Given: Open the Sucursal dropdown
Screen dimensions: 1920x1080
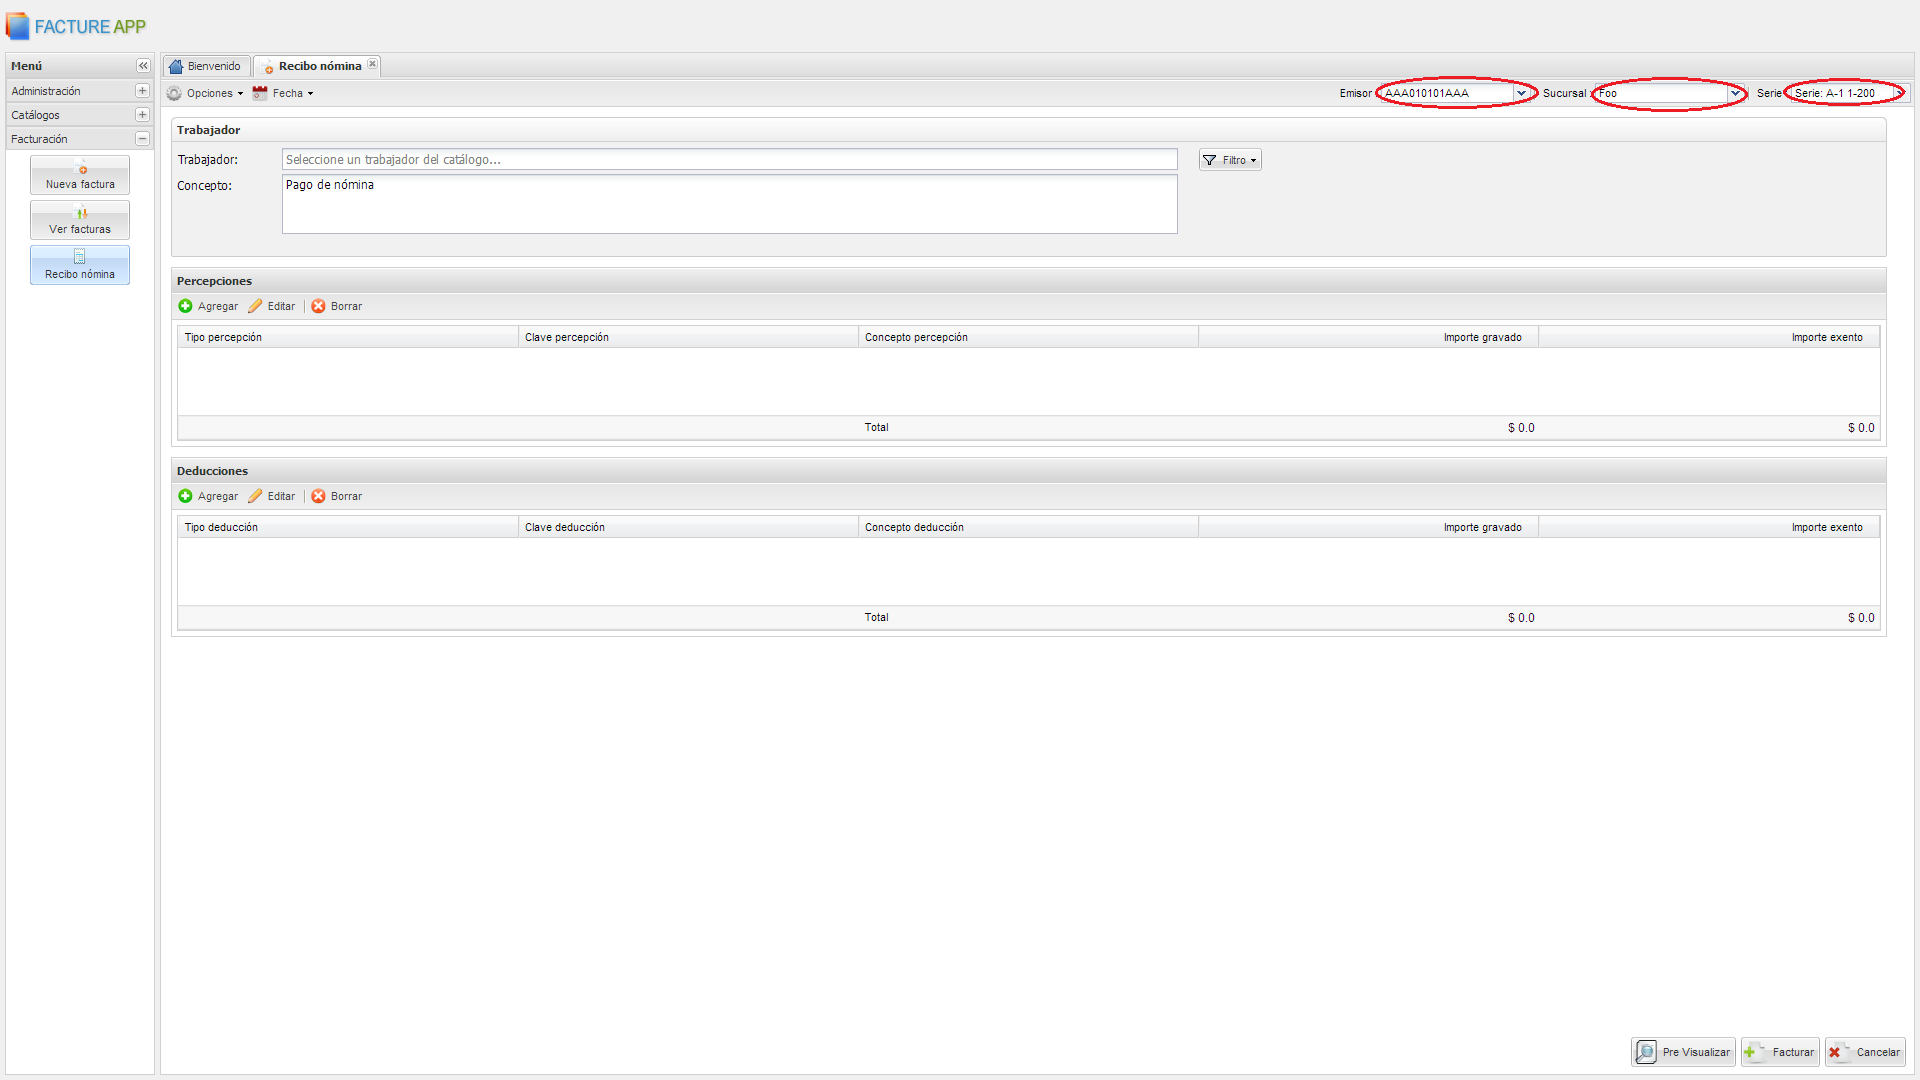Looking at the screenshot, I should pos(1735,93).
